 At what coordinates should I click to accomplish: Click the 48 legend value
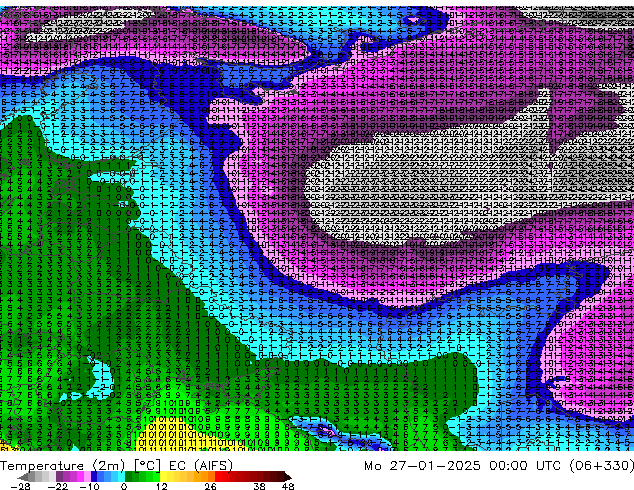[x=288, y=486]
